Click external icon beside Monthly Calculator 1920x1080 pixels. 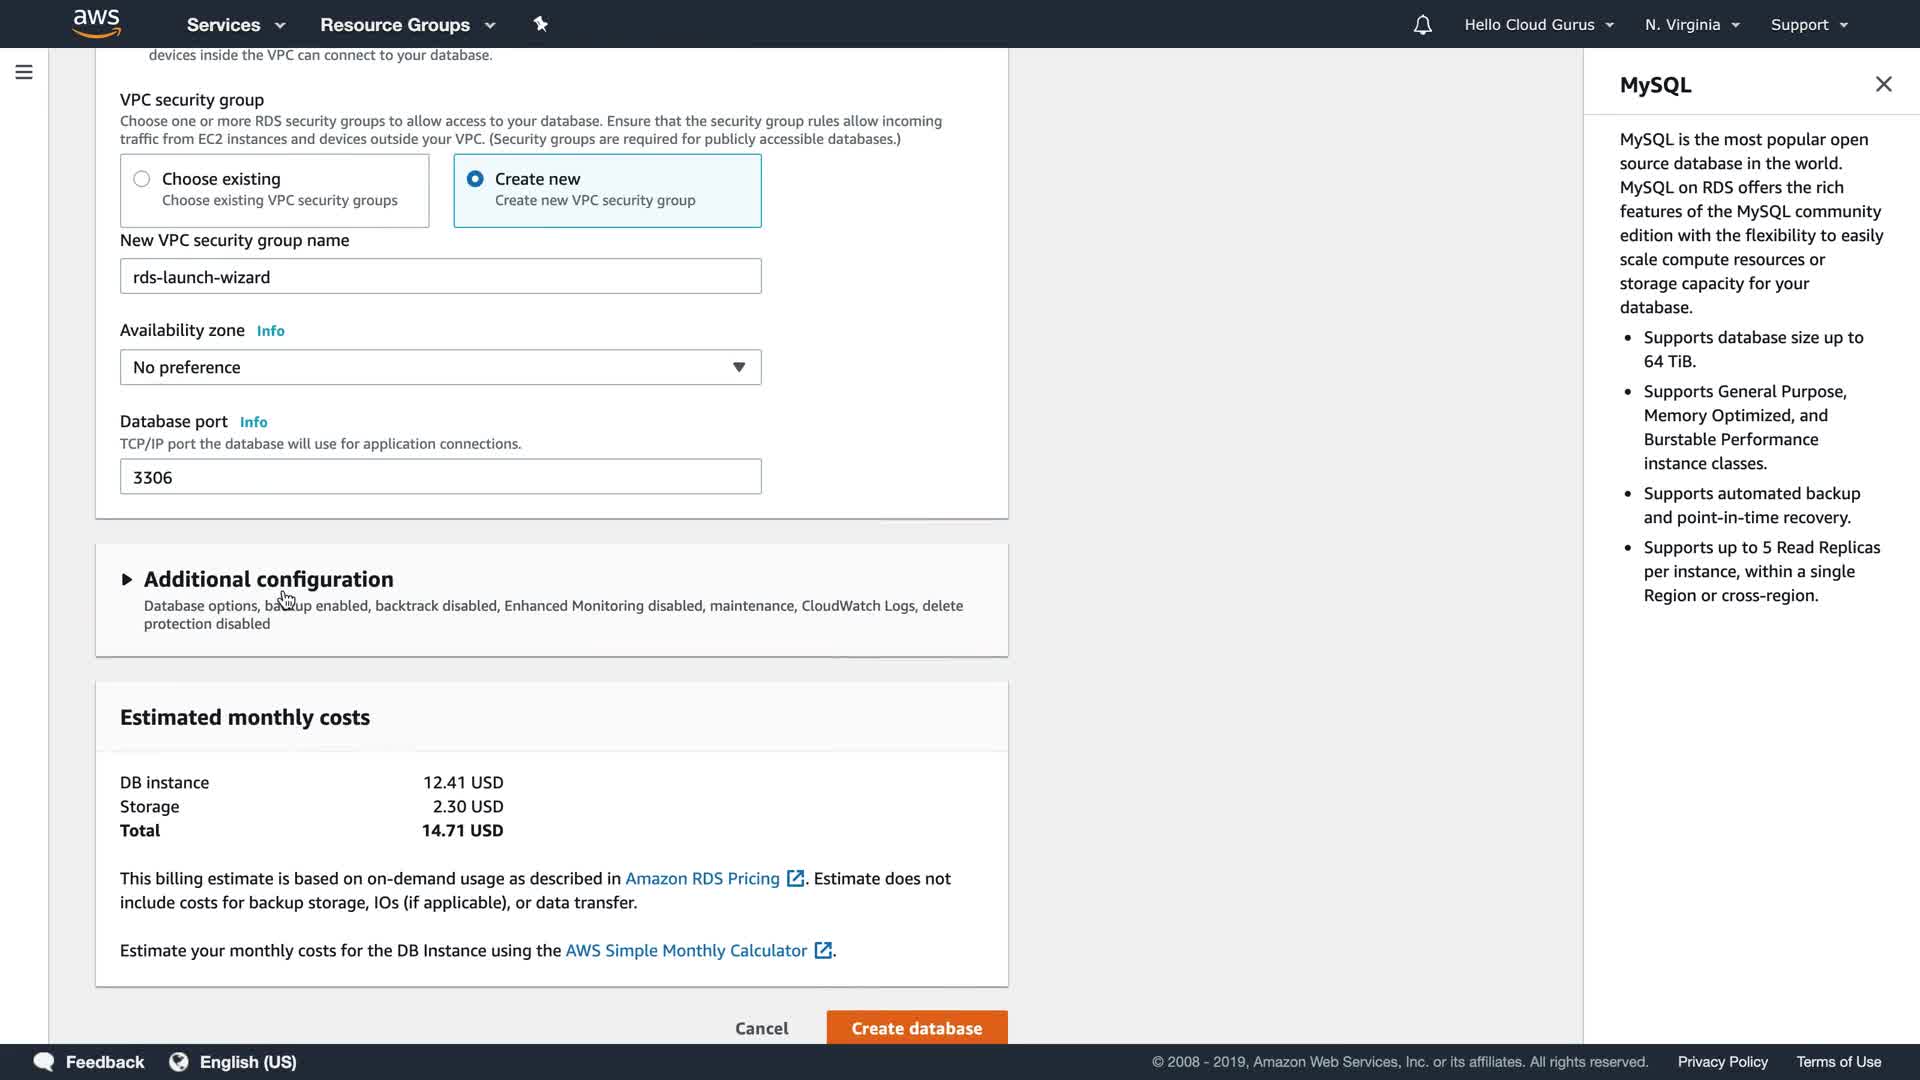click(823, 951)
